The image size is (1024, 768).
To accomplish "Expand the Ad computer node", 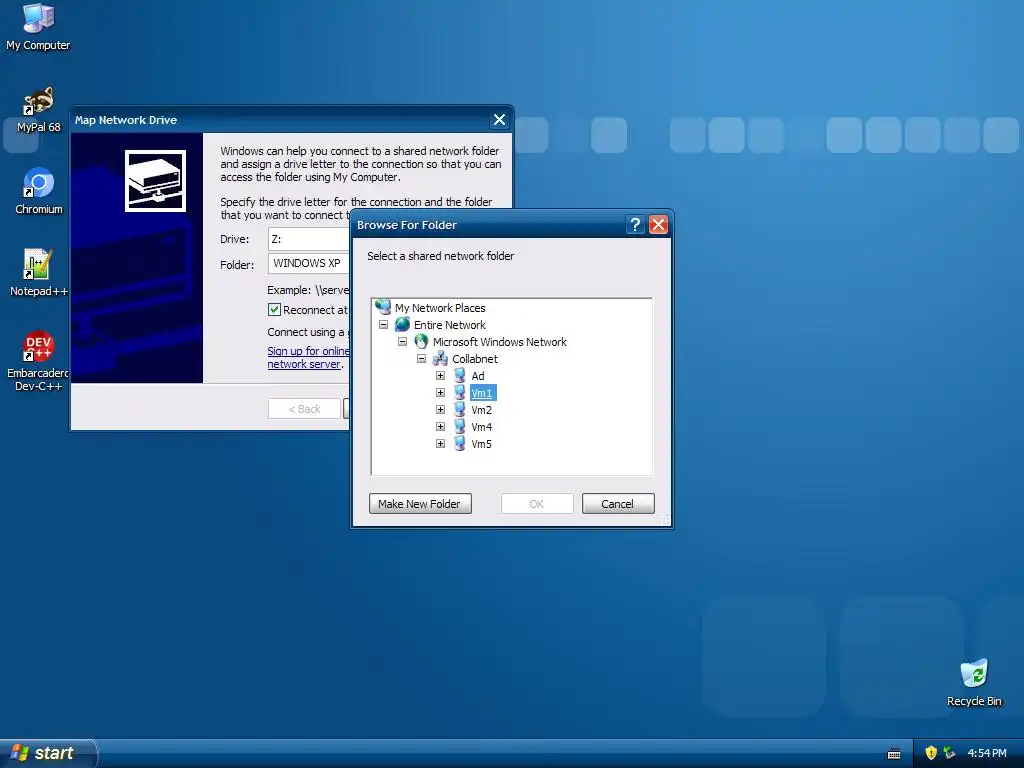I will coord(440,376).
